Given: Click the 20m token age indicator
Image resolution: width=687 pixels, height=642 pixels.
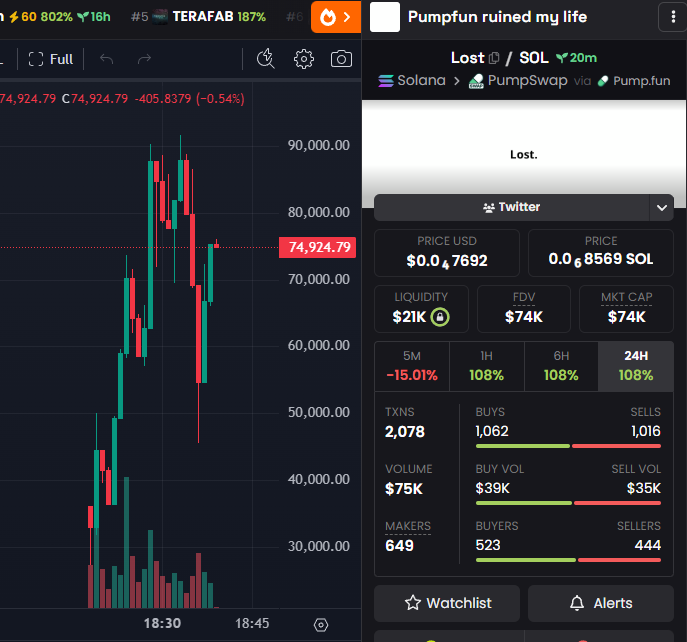Looking at the screenshot, I should coord(576,58).
